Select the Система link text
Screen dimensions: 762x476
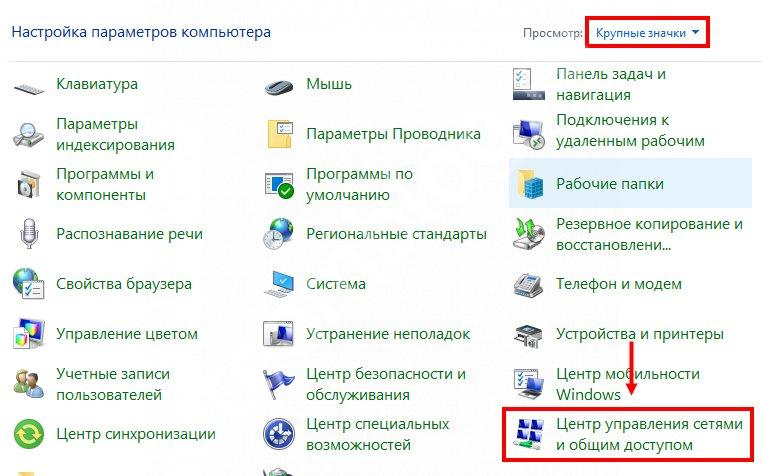pos(336,284)
